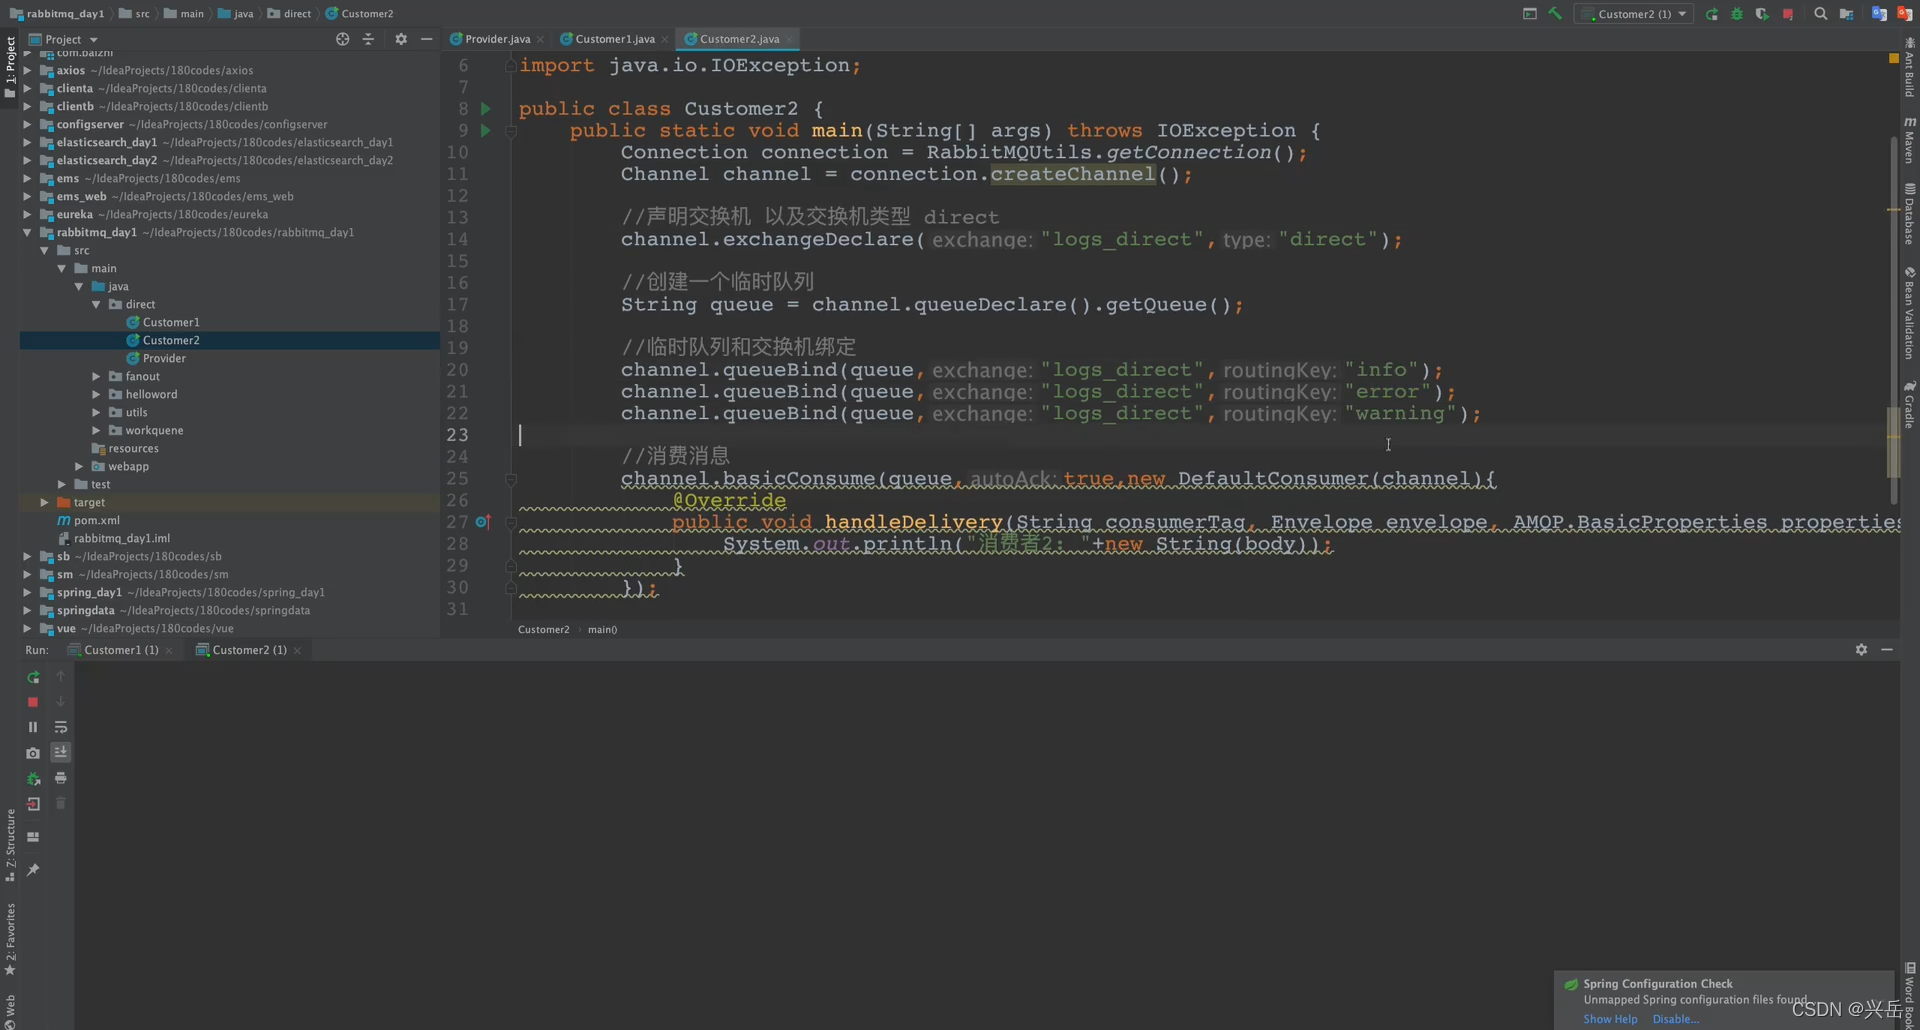
Task: Click the override gutter marker on line 27
Action: [x=483, y=522]
